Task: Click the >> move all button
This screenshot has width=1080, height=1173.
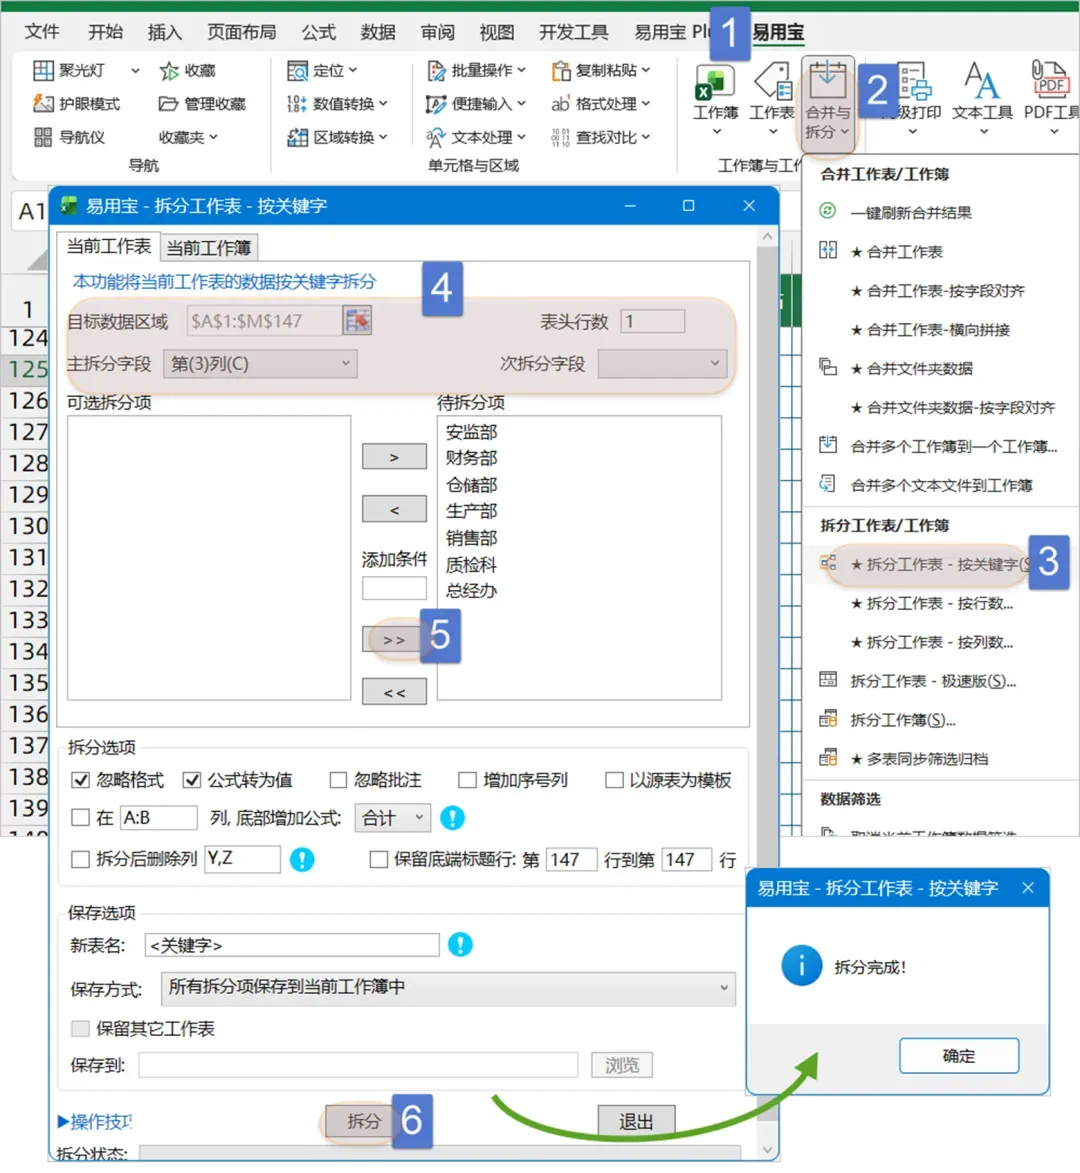Action: pyautogui.click(x=394, y=640)
